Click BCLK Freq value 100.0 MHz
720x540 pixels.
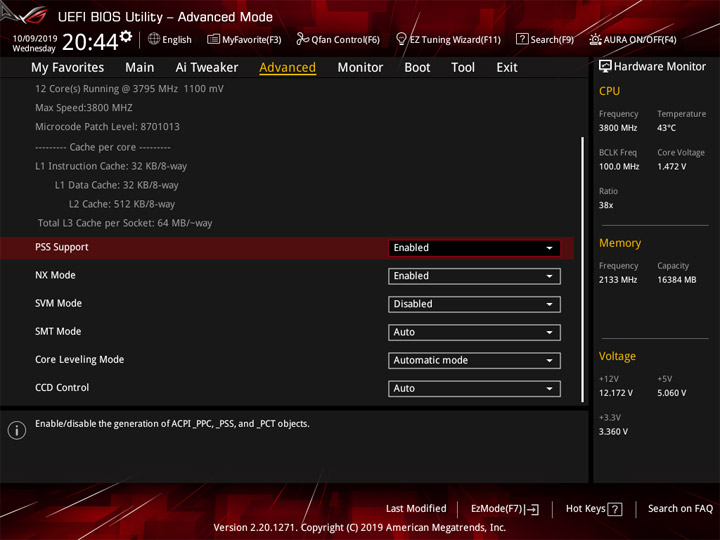(x=619, y=166)
